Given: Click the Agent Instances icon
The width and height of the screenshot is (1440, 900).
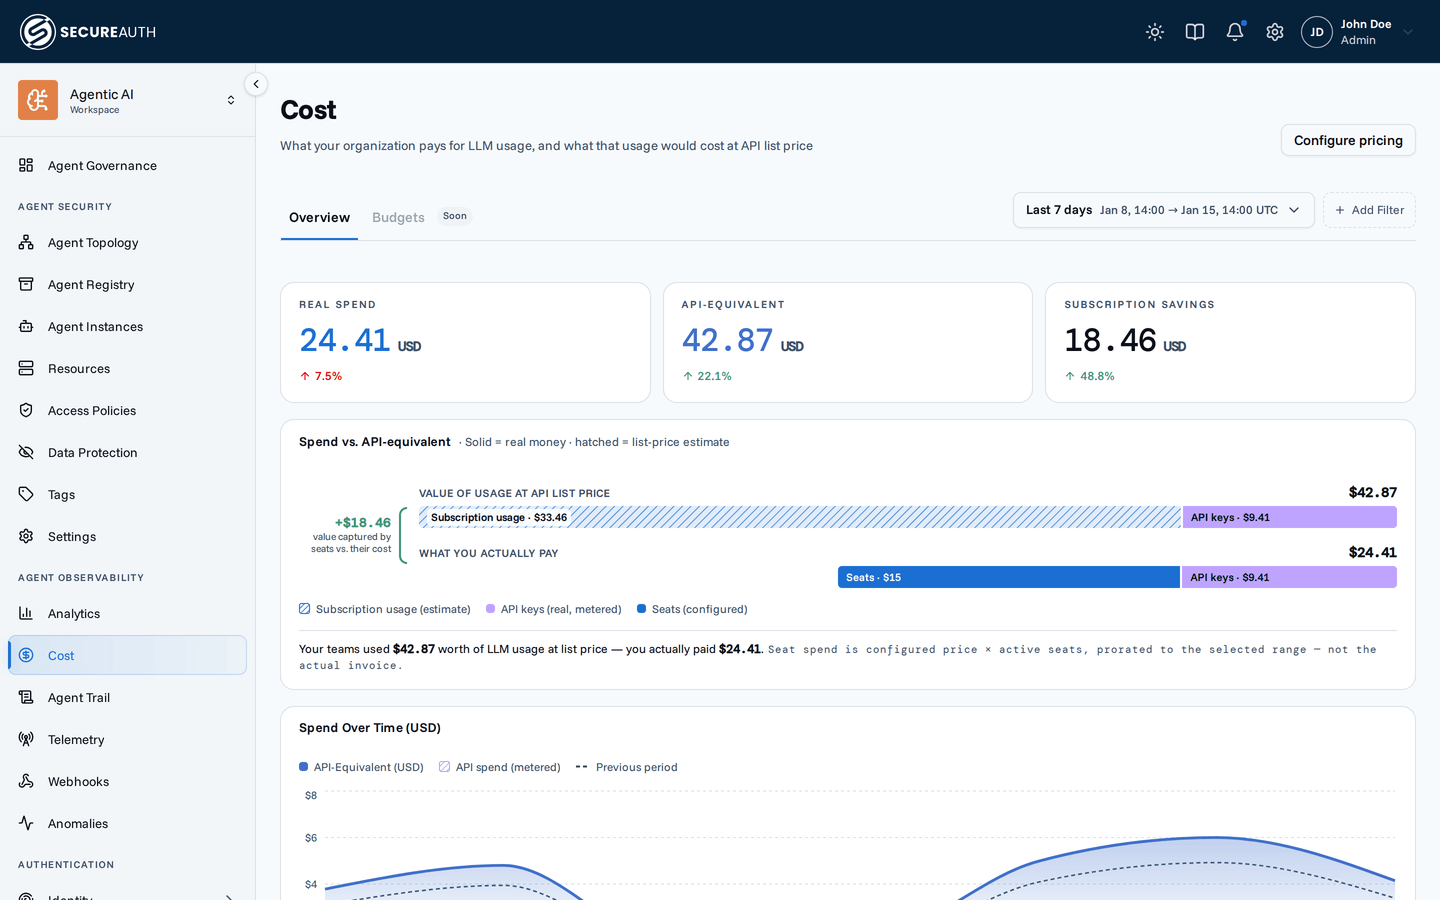Looking at the screenshot, I should (26, 326).
